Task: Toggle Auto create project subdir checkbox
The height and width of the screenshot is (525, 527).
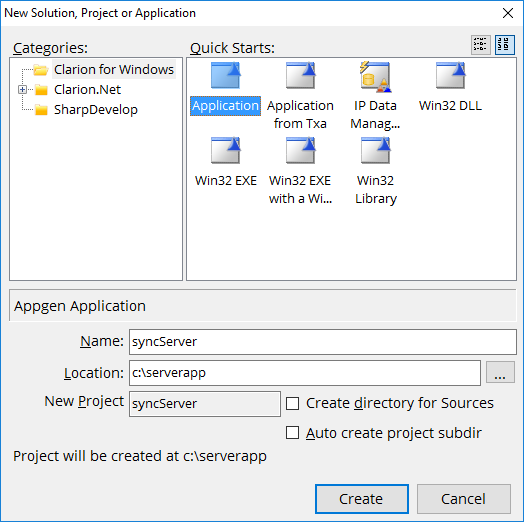Action: tap(292, 433)
